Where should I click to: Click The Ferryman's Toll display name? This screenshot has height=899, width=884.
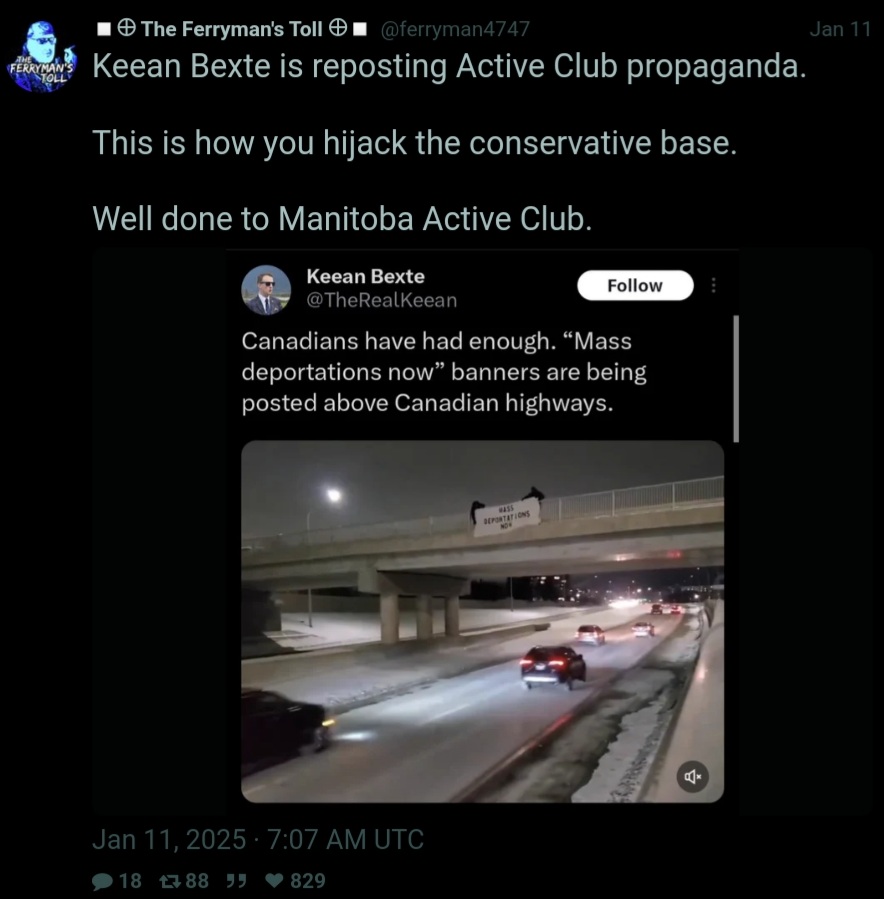pyautogui.click(x=232, y=29)
